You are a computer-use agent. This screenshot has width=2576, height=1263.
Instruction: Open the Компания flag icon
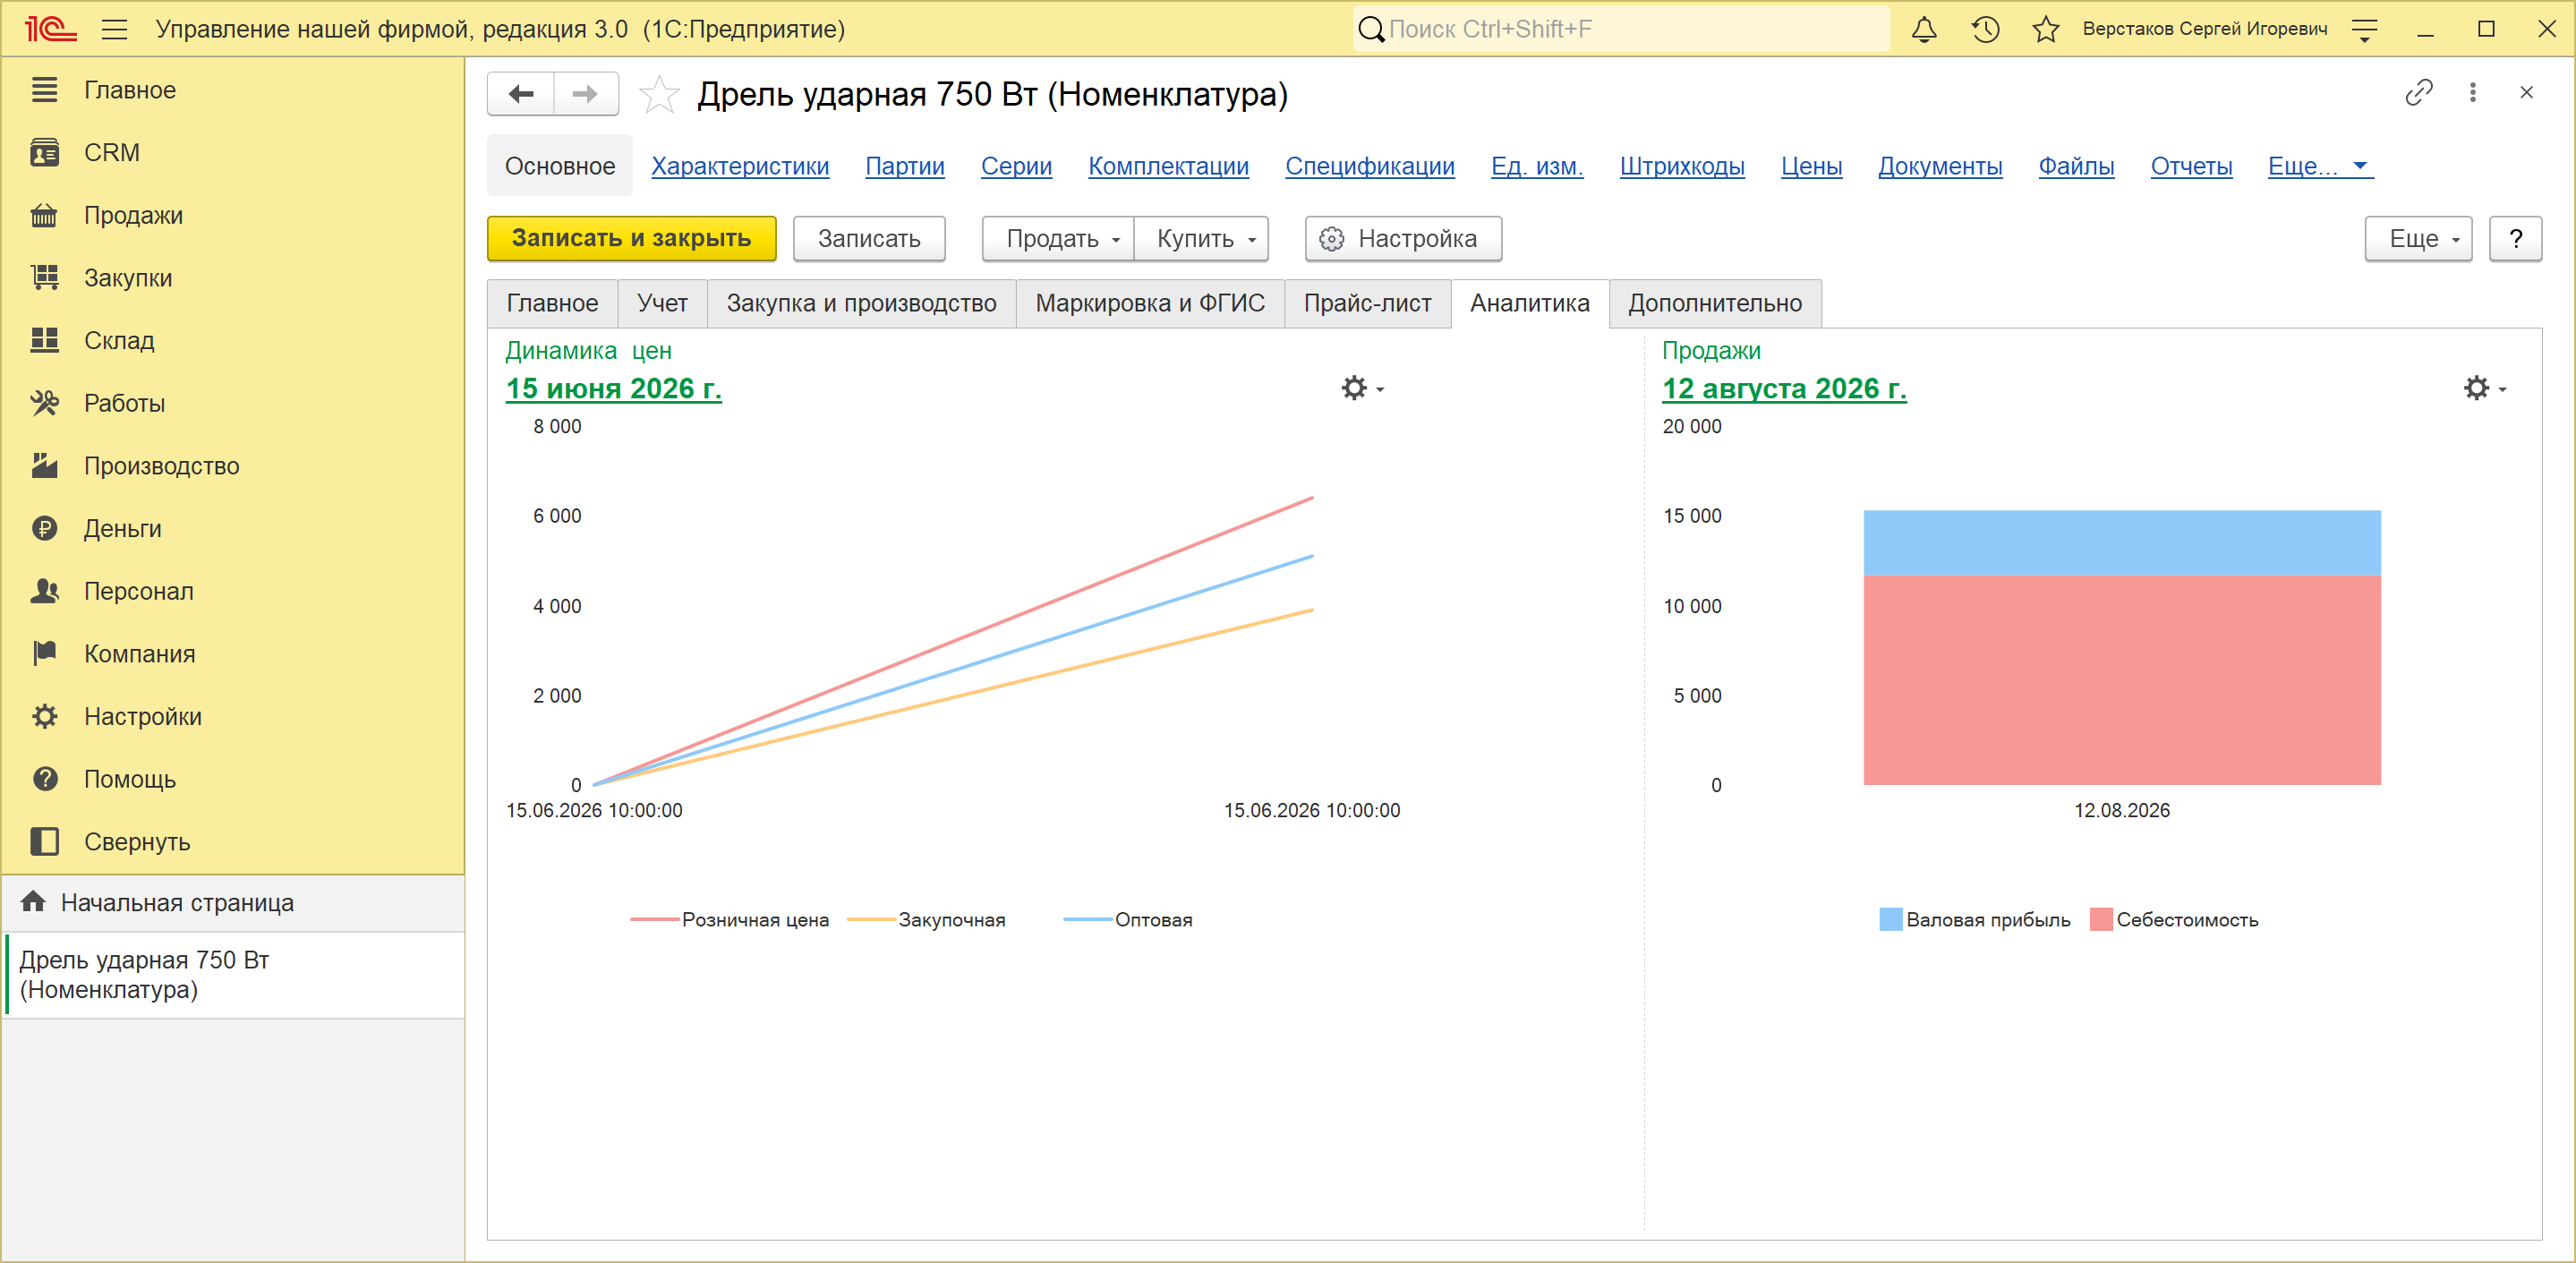tap(44, 653)
